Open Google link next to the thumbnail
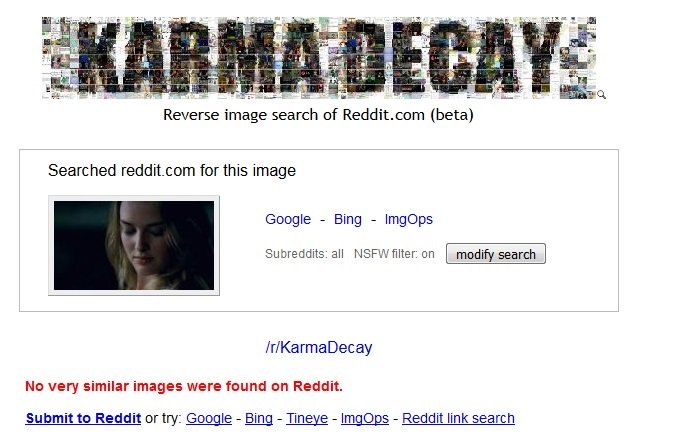Viewport: 696px width, 436px height. point(288,219)
